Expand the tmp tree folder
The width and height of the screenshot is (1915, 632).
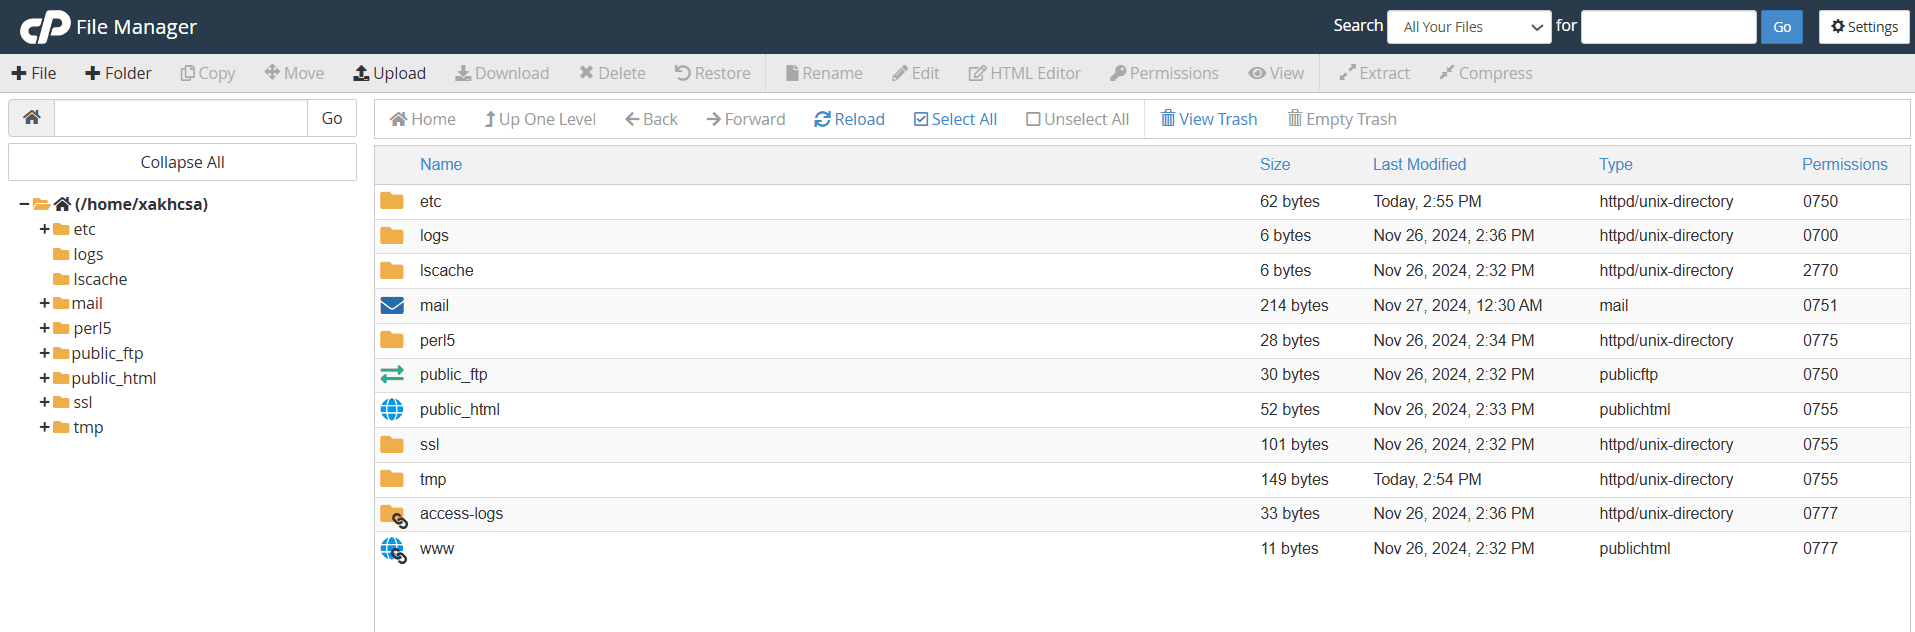(x=44, y=427)
